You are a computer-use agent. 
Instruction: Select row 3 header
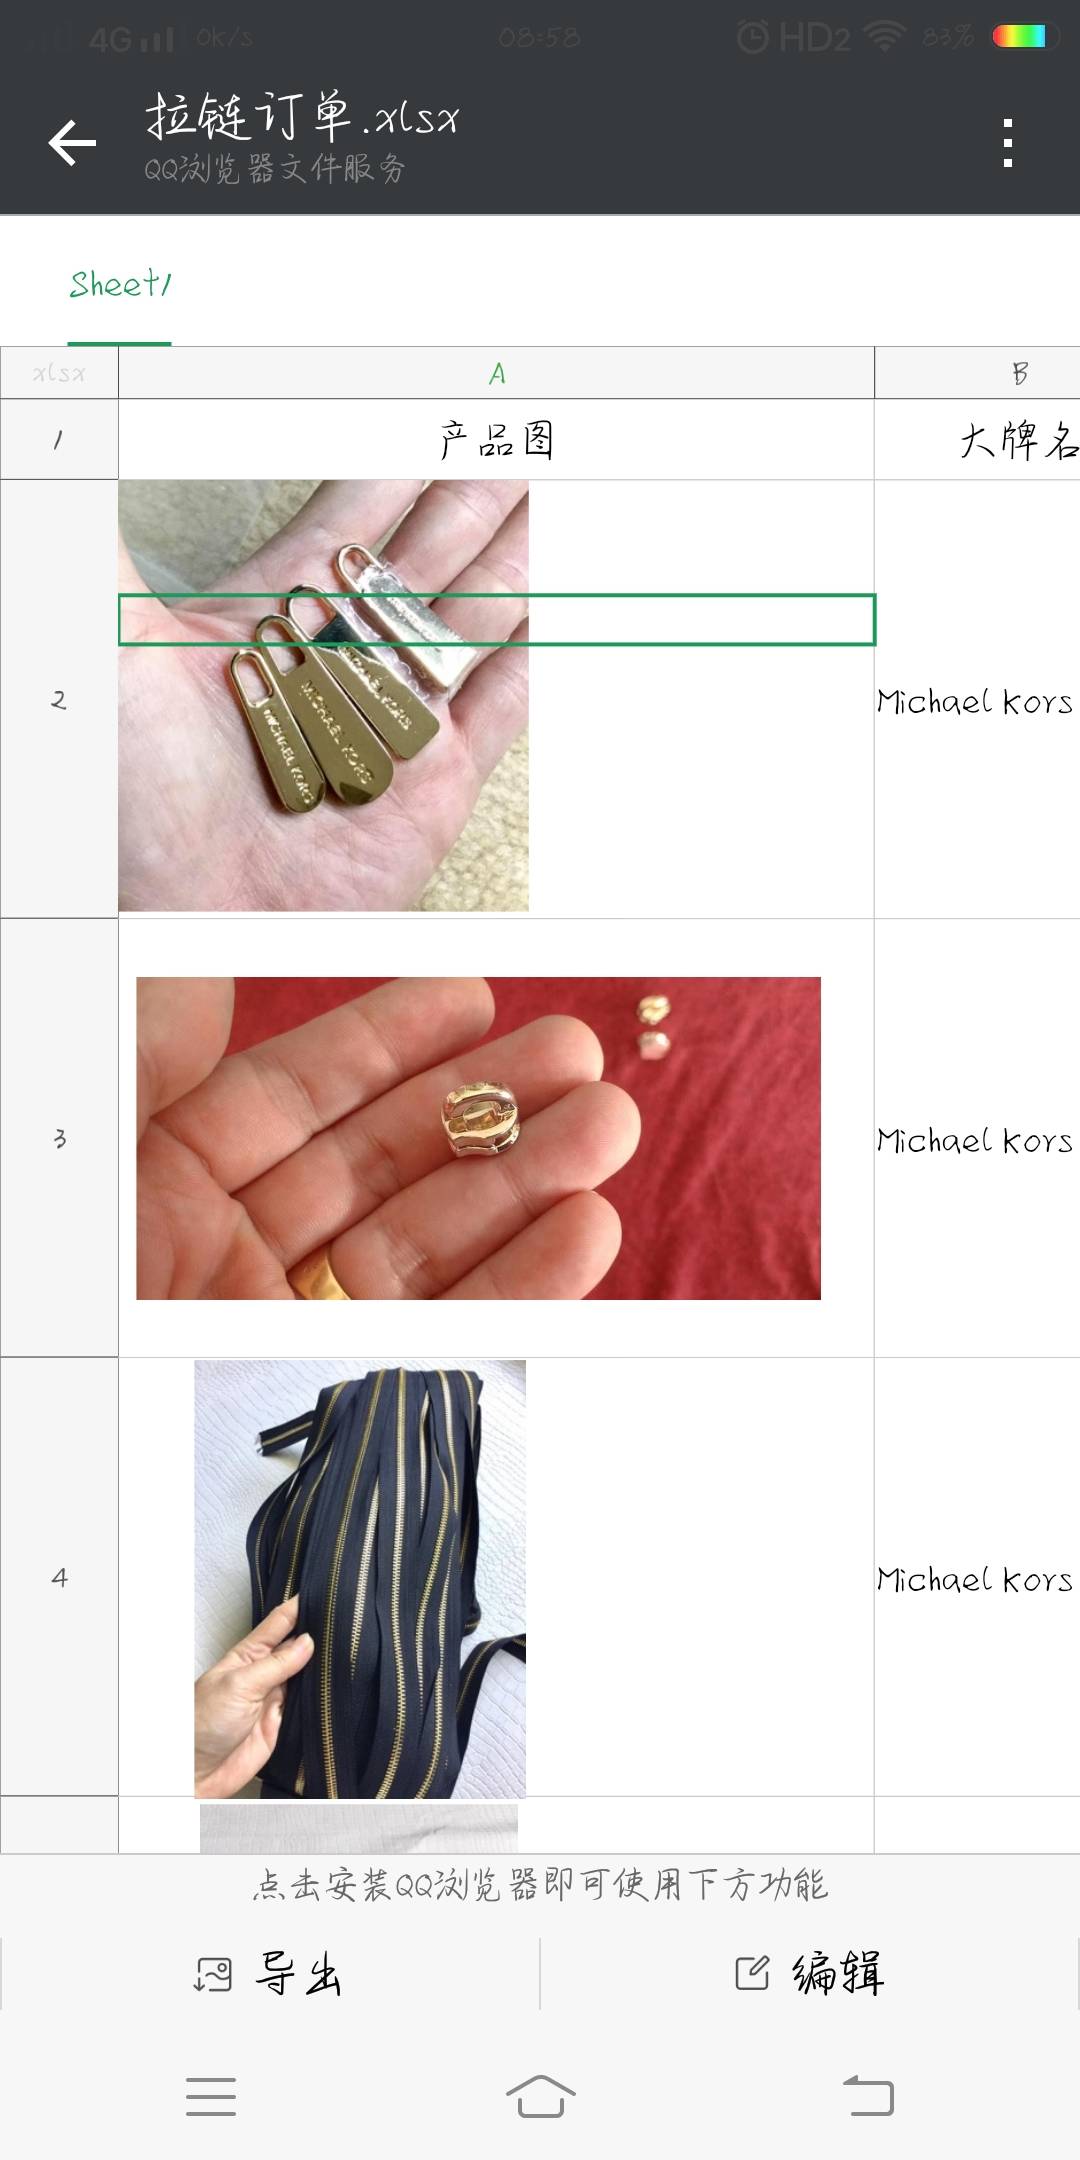(x=59, y=1138)
